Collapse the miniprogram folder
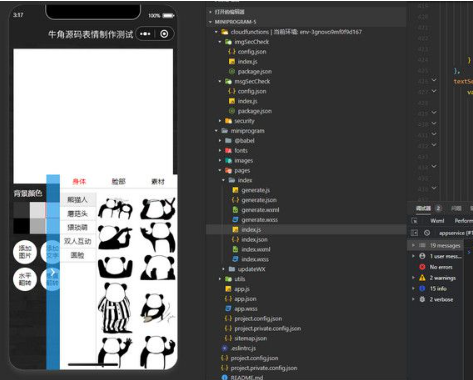Viewport: 473px width, 380px height. (x=216, y=131)
